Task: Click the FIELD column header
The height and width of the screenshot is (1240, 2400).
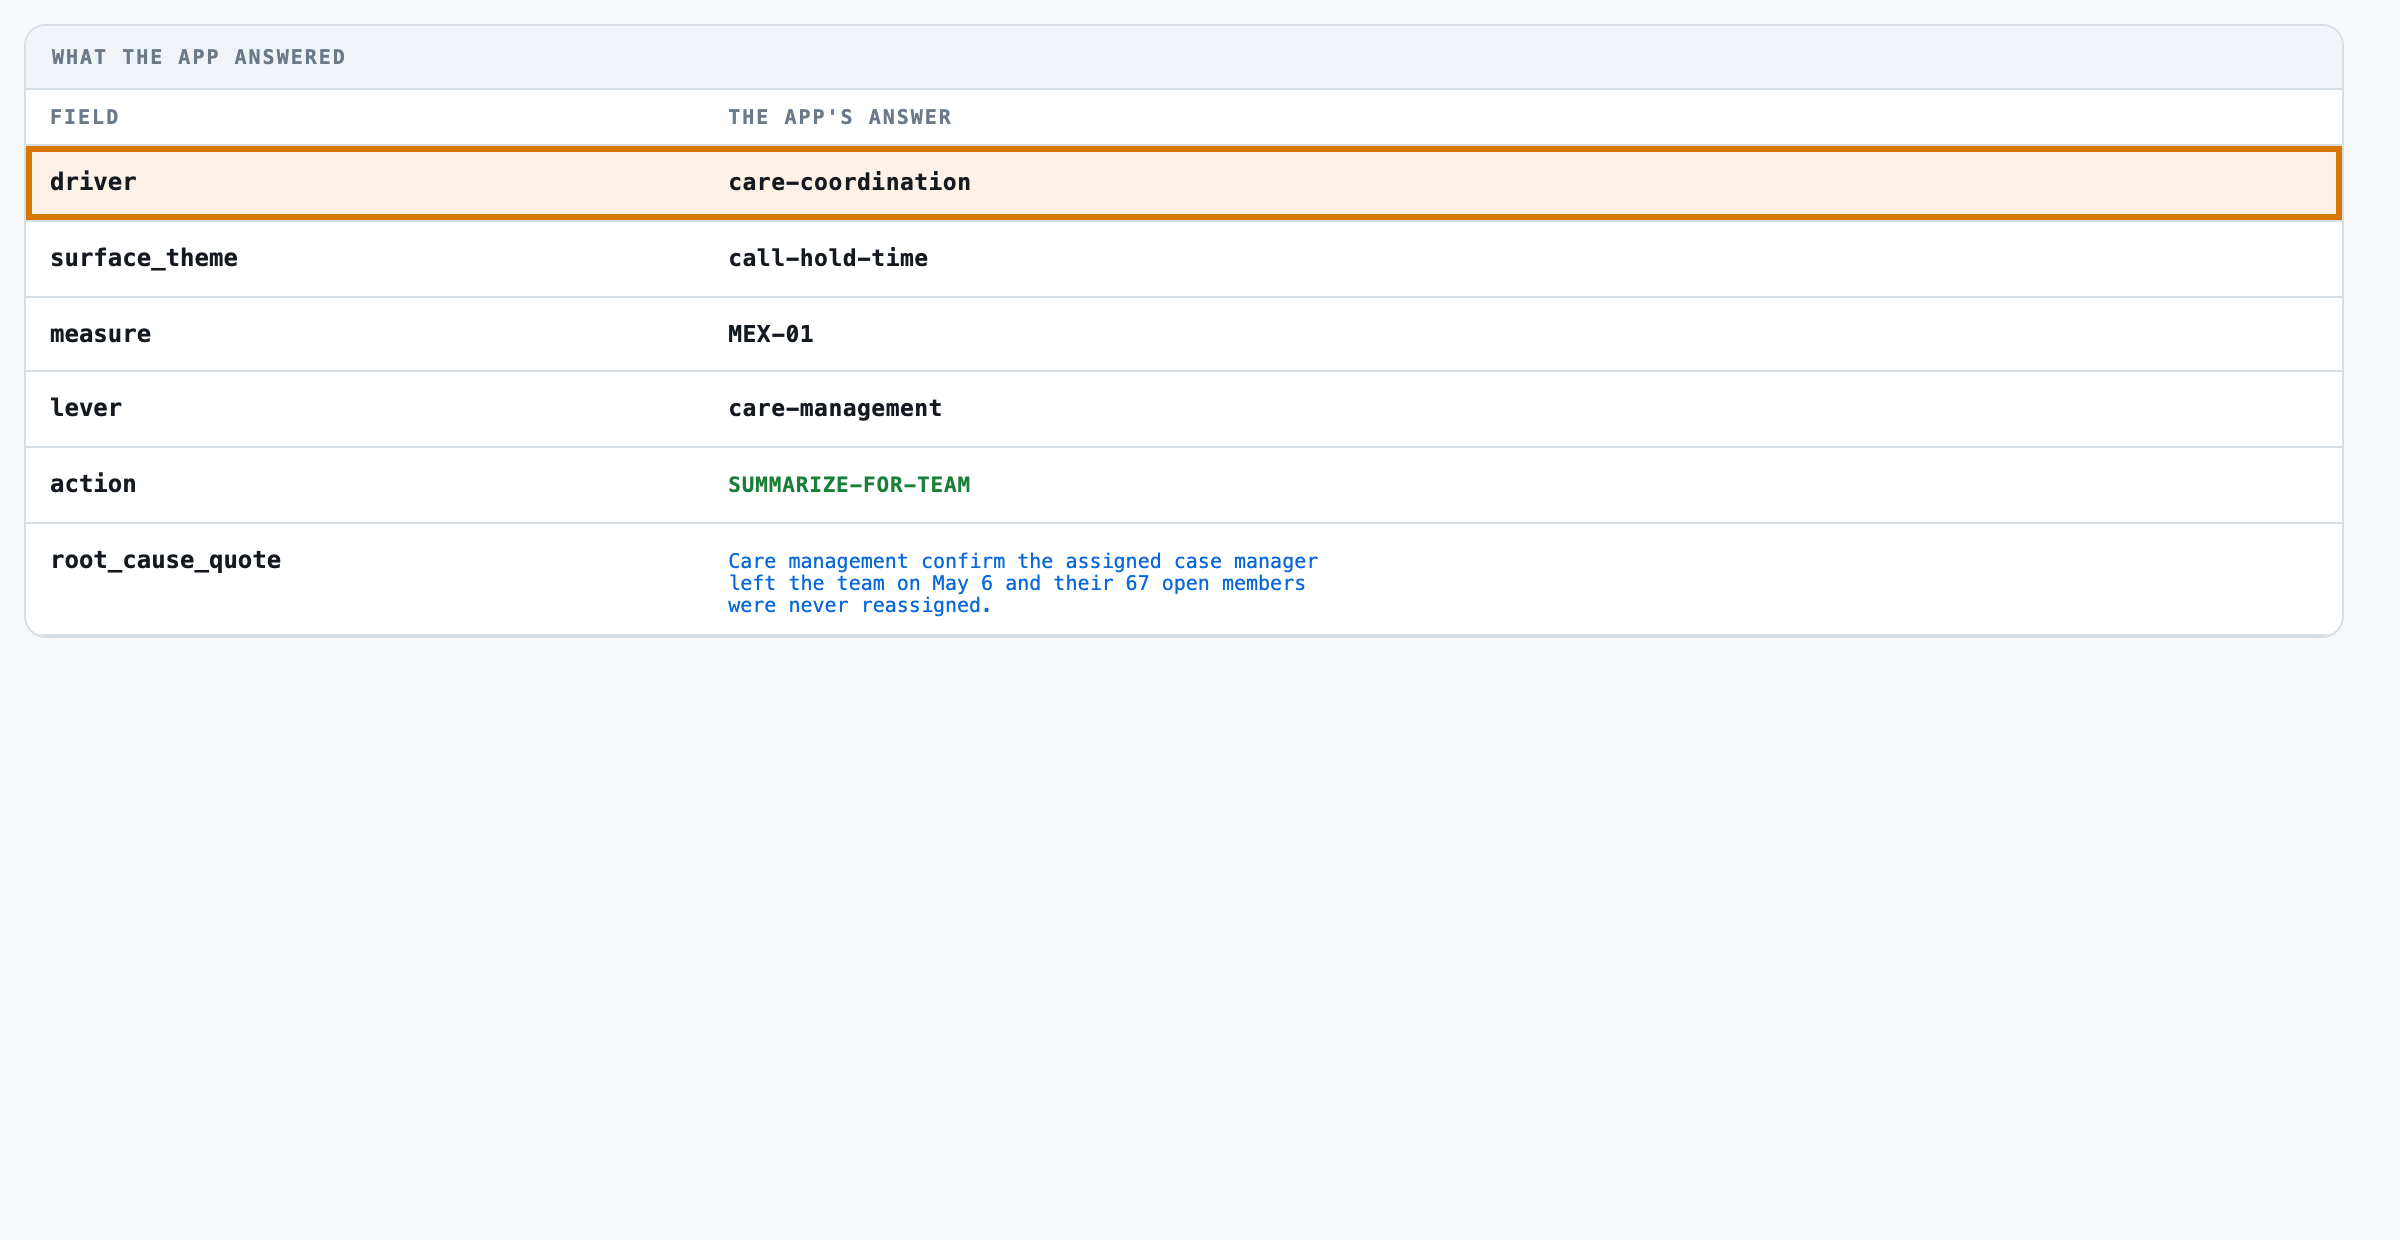Action: (85, 117)
